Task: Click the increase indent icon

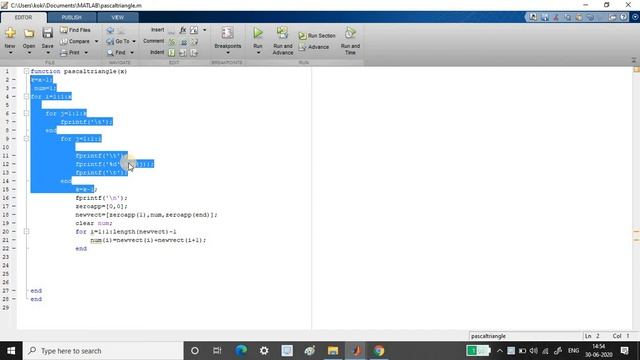Action: pyautogui.click(x=183, y=53)
